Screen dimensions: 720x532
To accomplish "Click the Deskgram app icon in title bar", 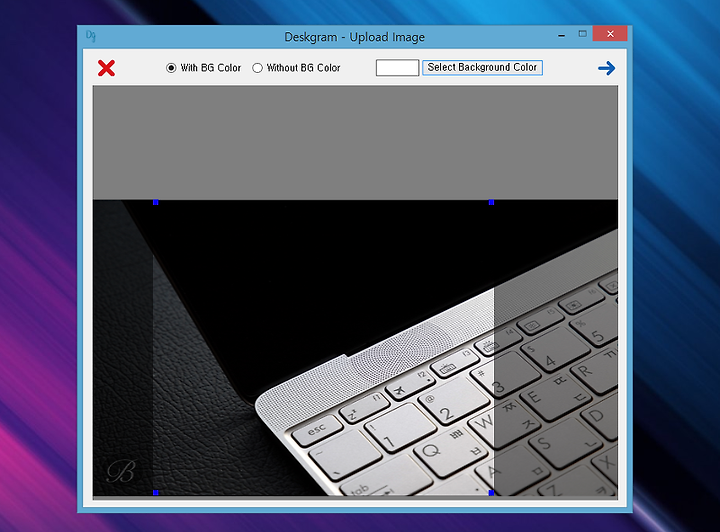I will (x=90, y=36).
